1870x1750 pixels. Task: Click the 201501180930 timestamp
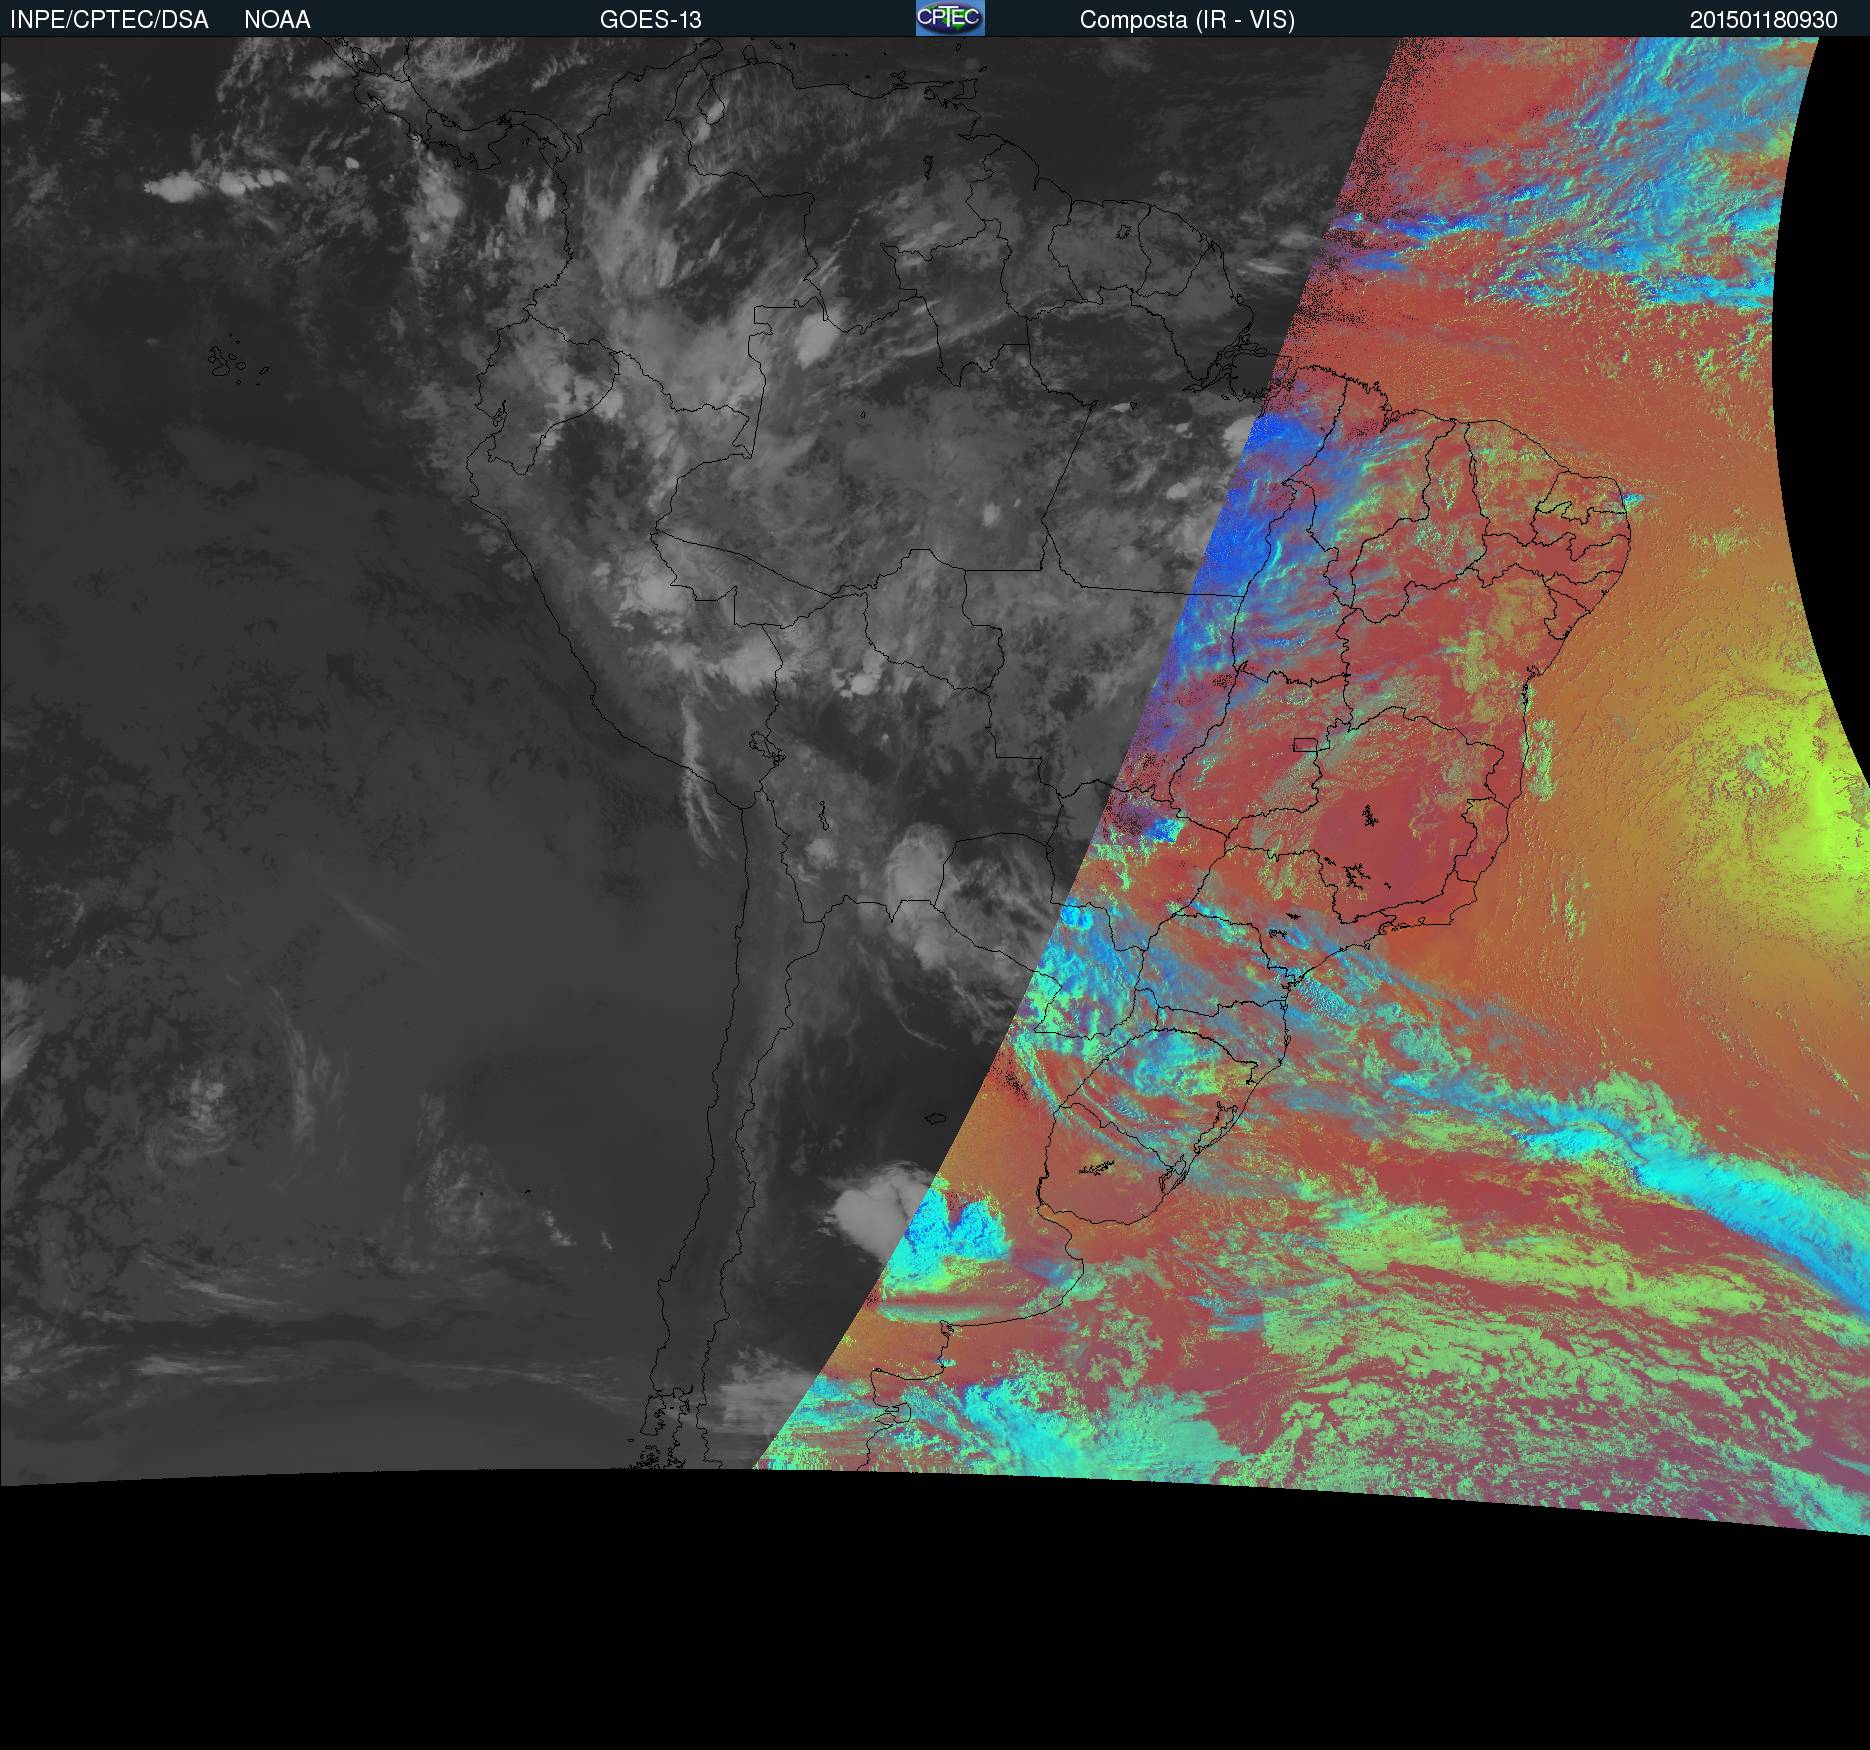click(x=1764, y=20)
